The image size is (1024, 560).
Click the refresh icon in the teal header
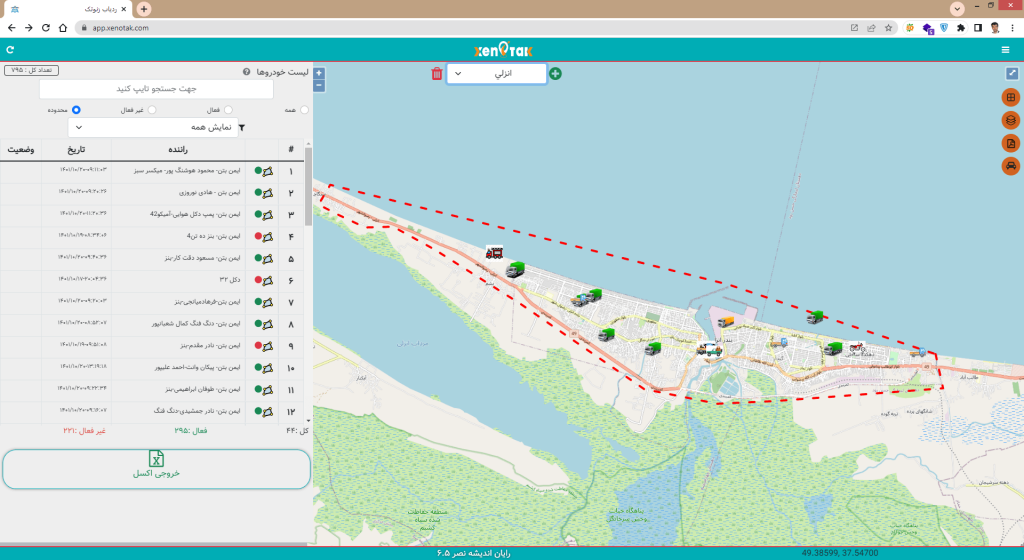click(10, 49)
